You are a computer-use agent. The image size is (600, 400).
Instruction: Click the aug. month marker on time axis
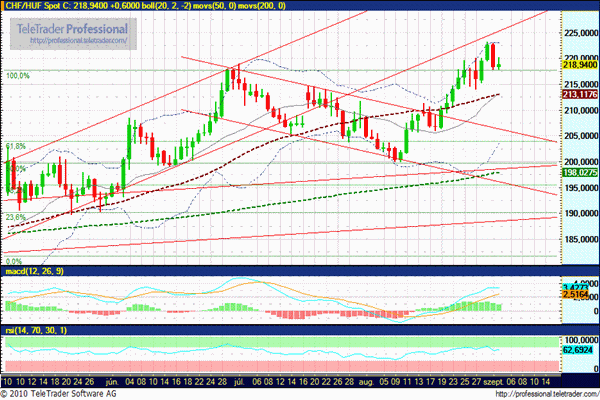[x=364, y=381]
